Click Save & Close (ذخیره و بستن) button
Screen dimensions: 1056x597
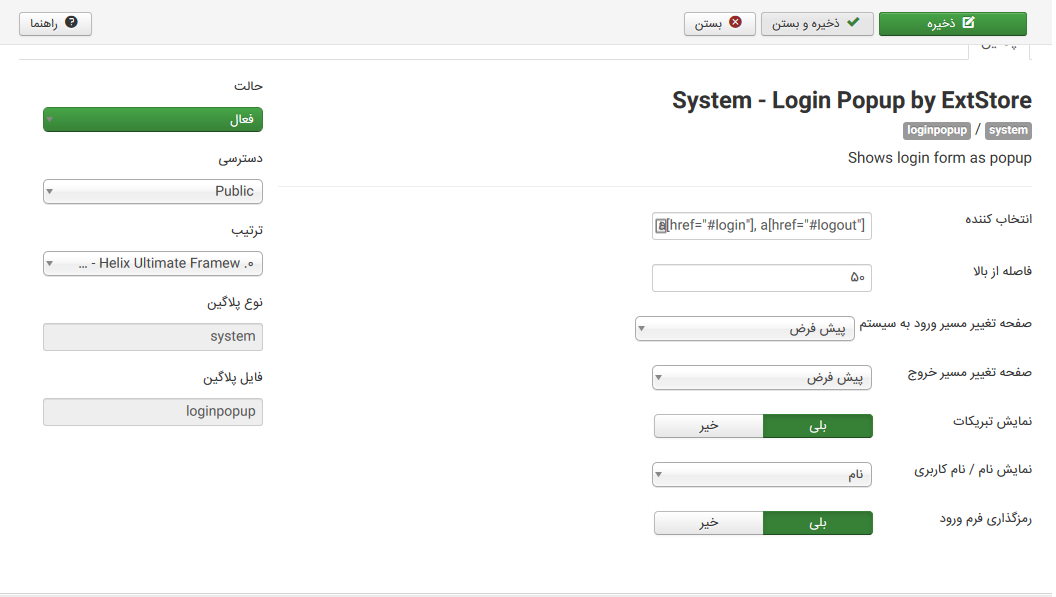[x=817, y=24]
